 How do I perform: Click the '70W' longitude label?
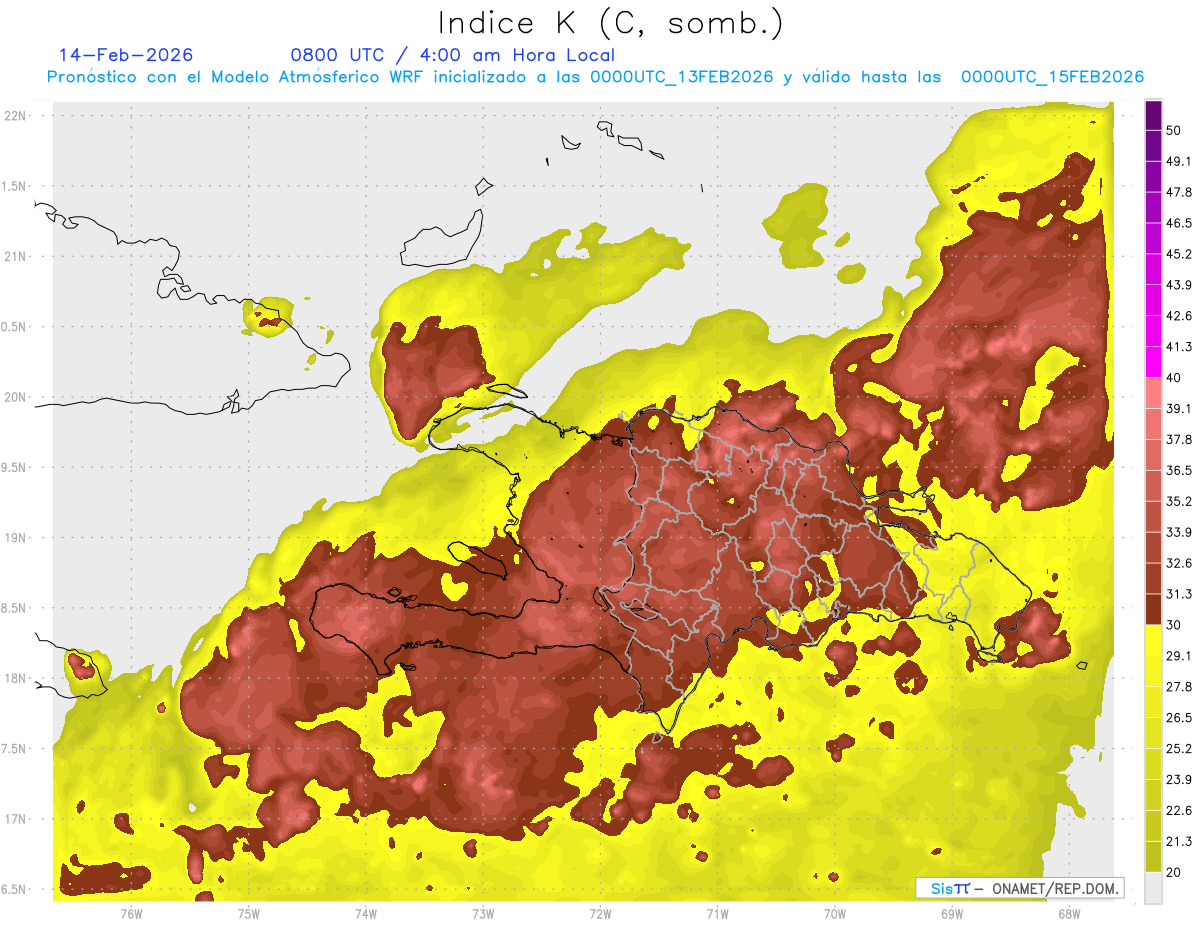pos(834,913)
